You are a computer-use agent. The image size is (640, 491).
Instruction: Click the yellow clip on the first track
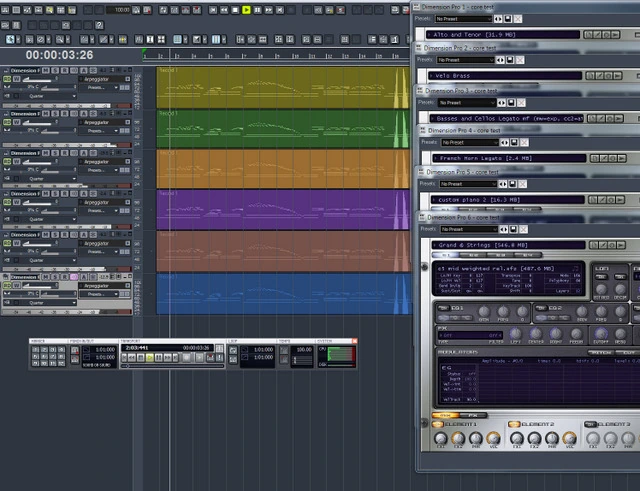tap(282, 88)
